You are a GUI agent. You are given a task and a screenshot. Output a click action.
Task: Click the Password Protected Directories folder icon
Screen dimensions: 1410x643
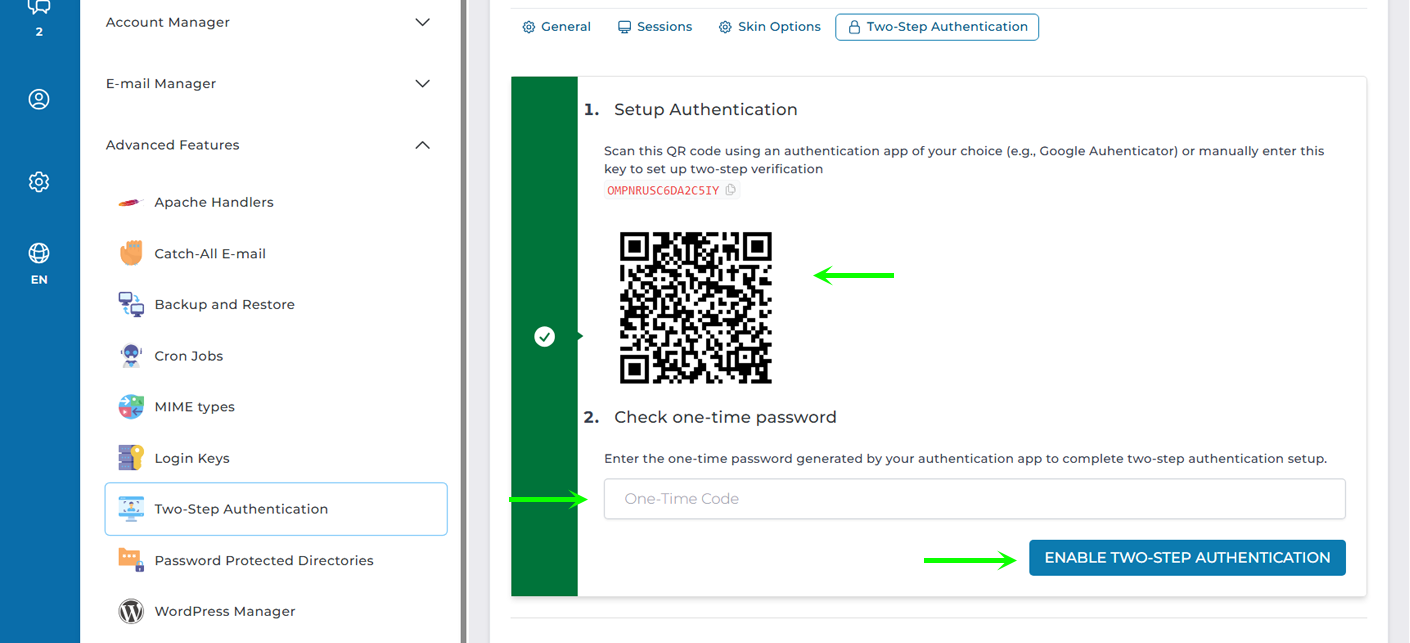click(x=131, y=560)
